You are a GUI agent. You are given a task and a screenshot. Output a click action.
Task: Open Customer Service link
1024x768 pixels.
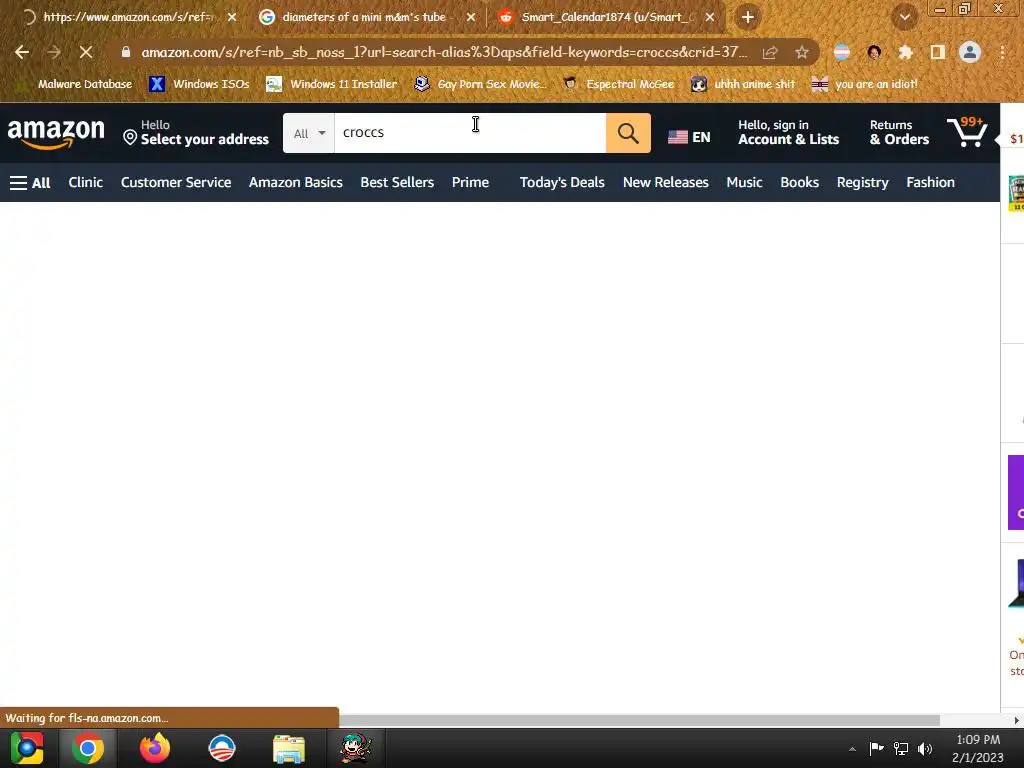coord(176,182)
